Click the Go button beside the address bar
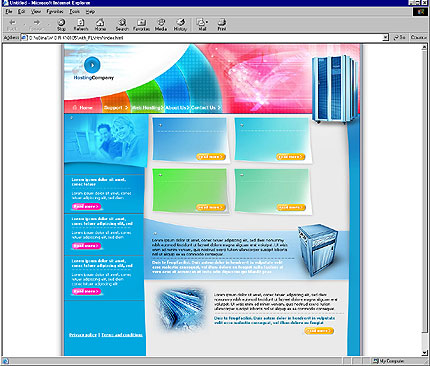Image resolution: width=430 pixels, height=366 pixels. (x=399, y=37)
